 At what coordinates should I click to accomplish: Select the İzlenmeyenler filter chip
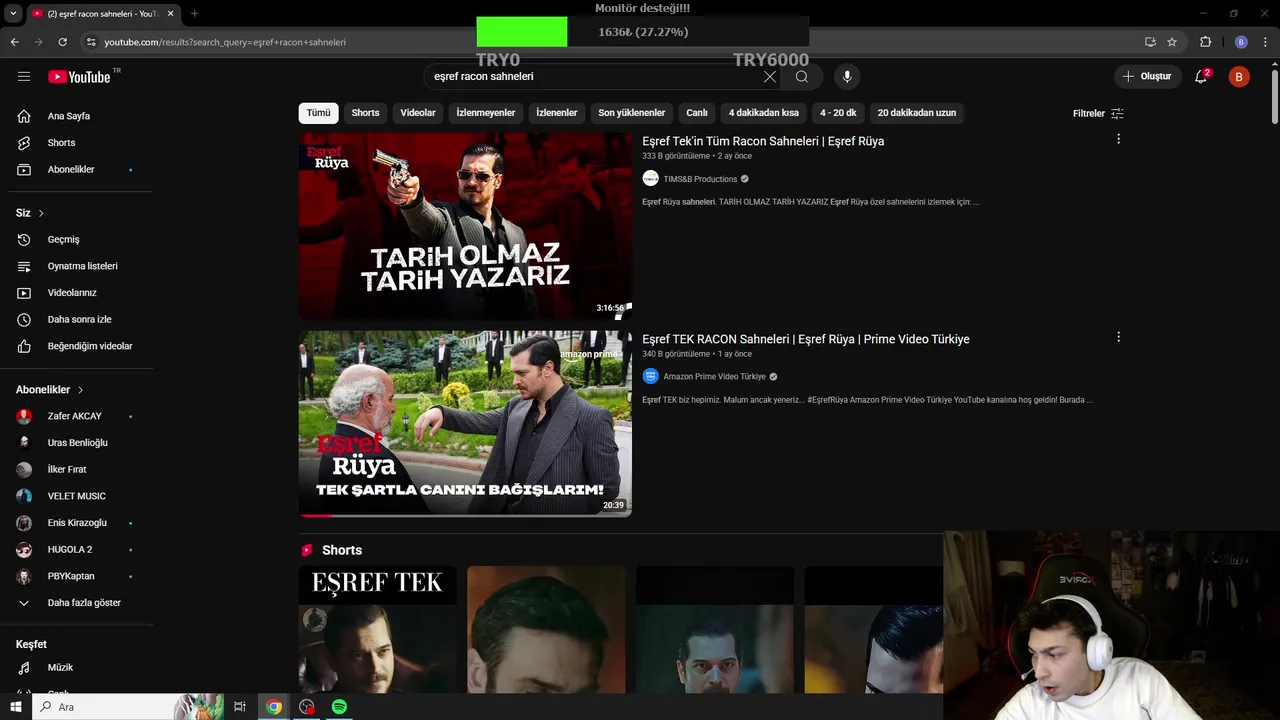[486, 113]
